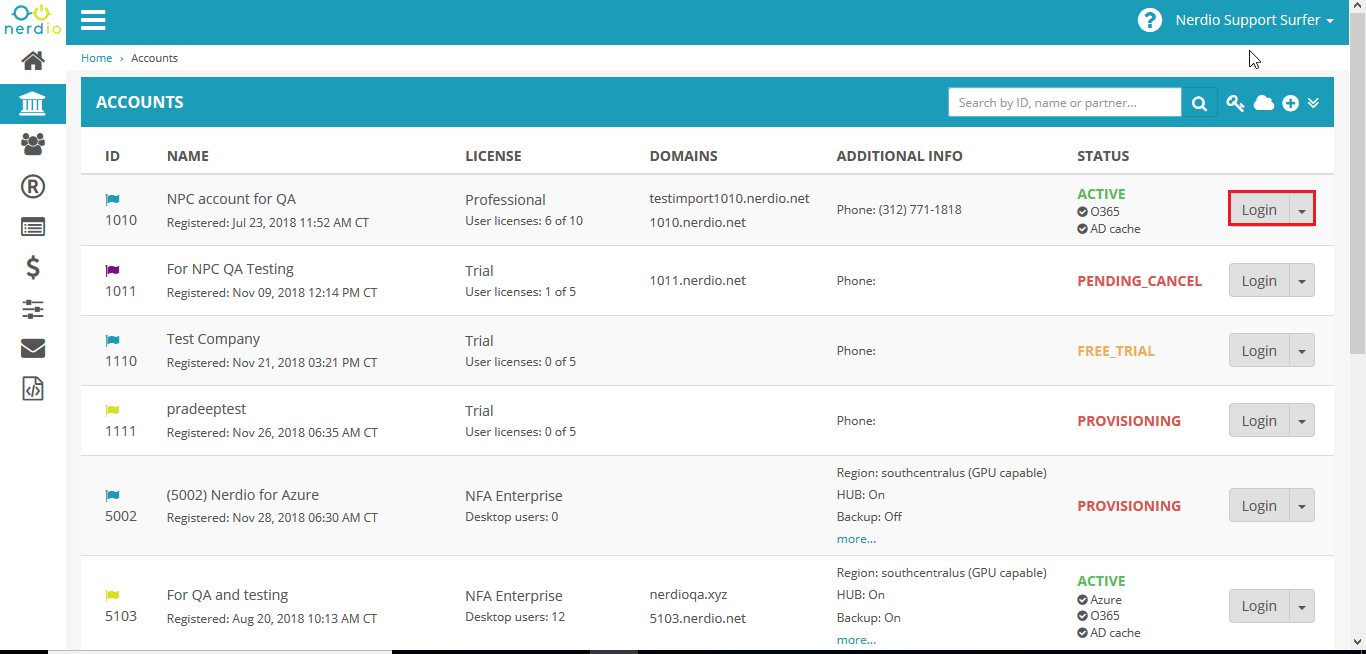Login to For NPC QA Testing account
This screenshot has width=1366, height=654.
[x=1259, y=281]
